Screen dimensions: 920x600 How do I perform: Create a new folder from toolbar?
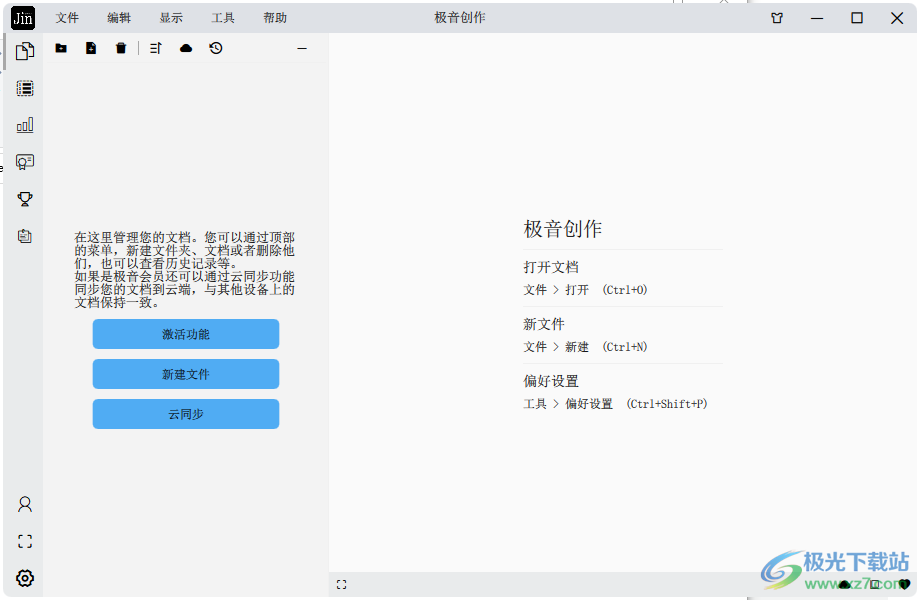61,48
